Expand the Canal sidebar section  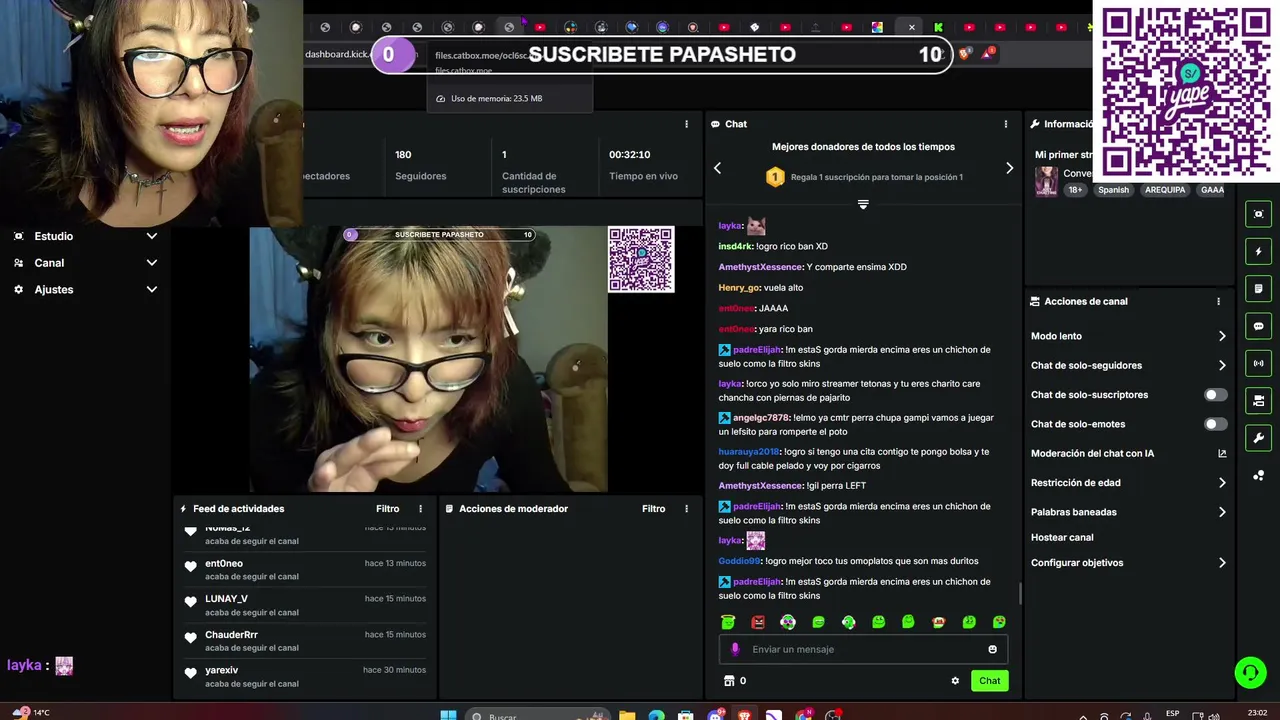(x=83, y=263)
